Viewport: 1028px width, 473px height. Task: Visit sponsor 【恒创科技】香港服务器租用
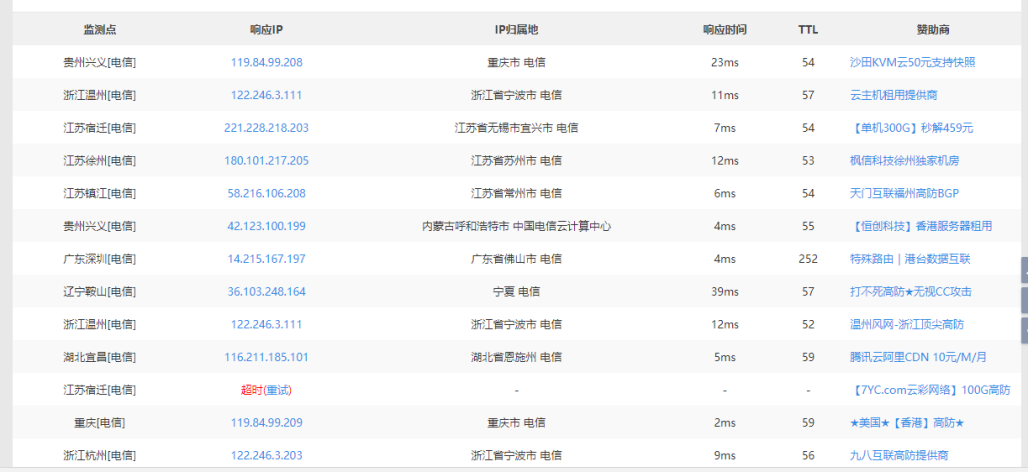point(921,226)
